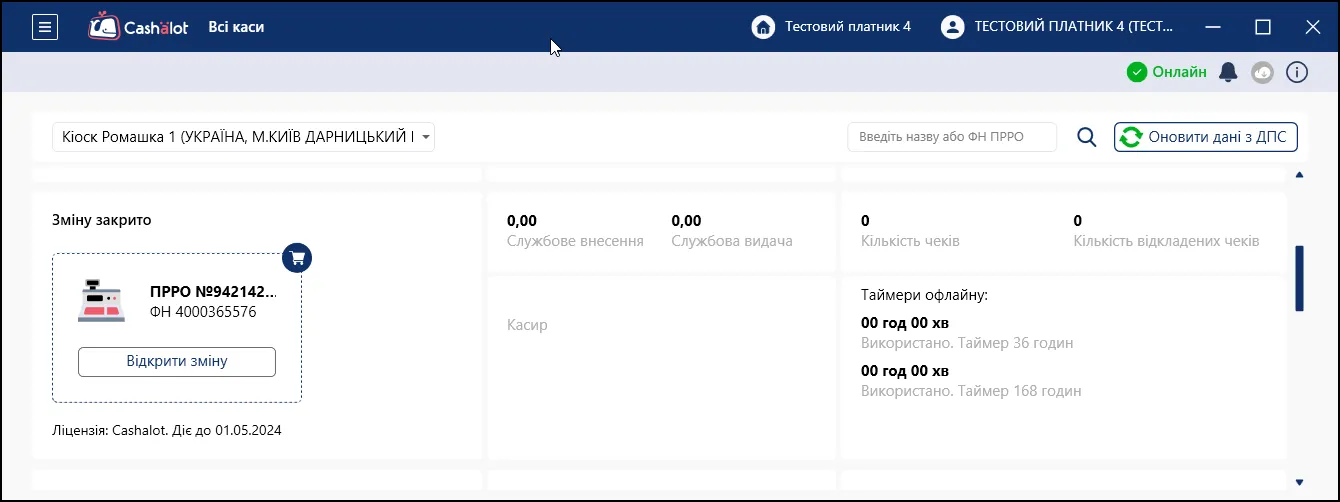Minimize the Cashalot window
1340x502 pixels.
[x=1214, y=27]
